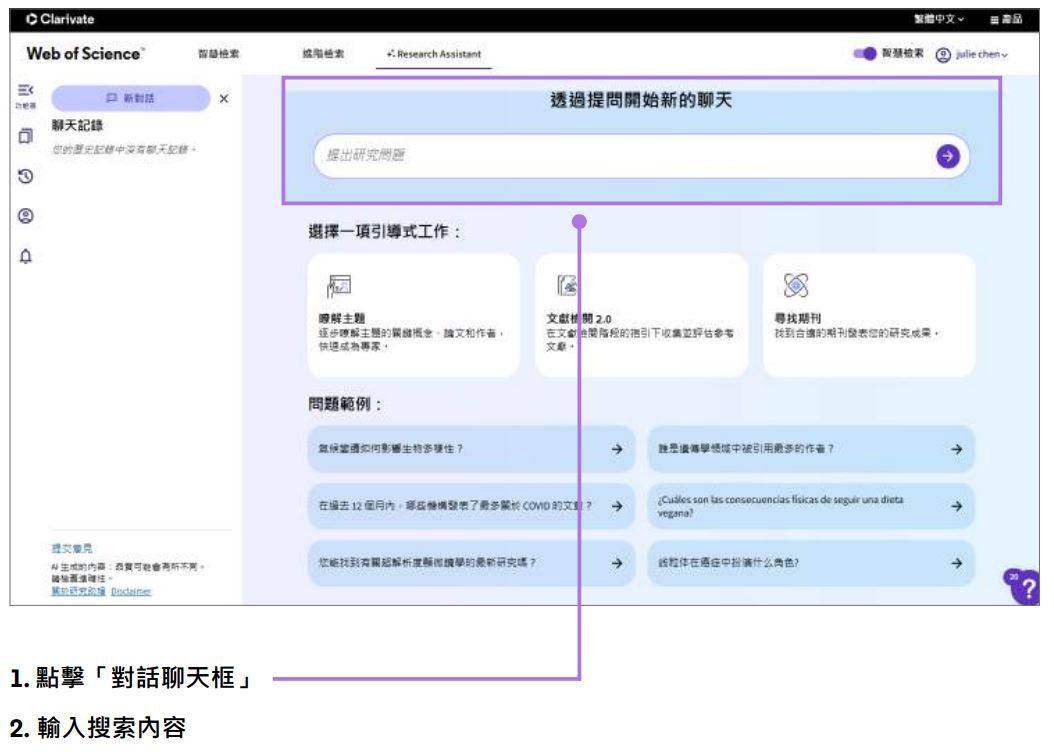Click the 聊天記錄 heading
1054x752 pixels.
pyautogui.click(x=77, y=126)
